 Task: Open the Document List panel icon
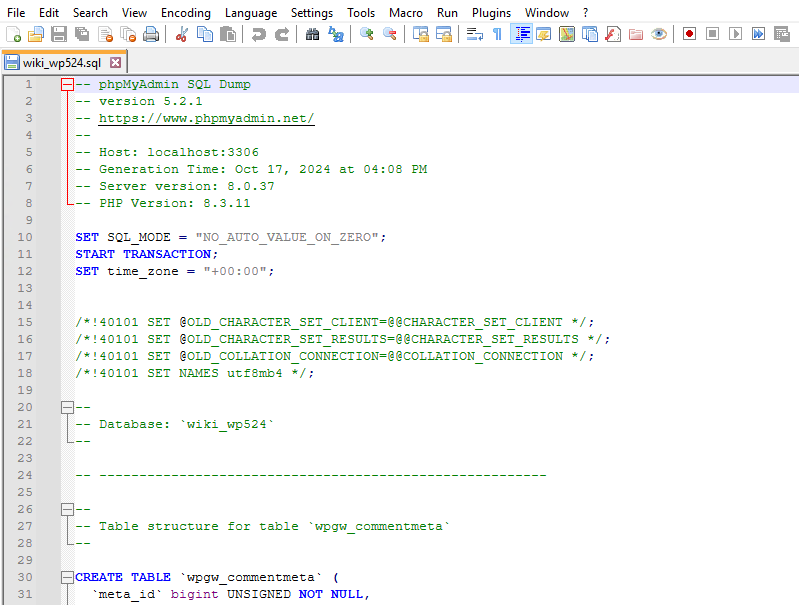click(590, 34)
